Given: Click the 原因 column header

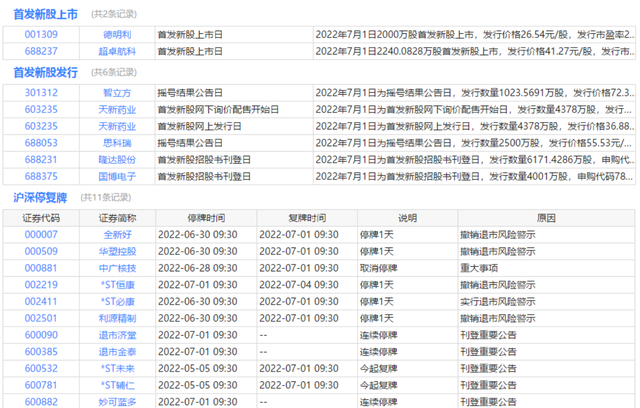Looking at the screenshot, I should tap(546, 218).
